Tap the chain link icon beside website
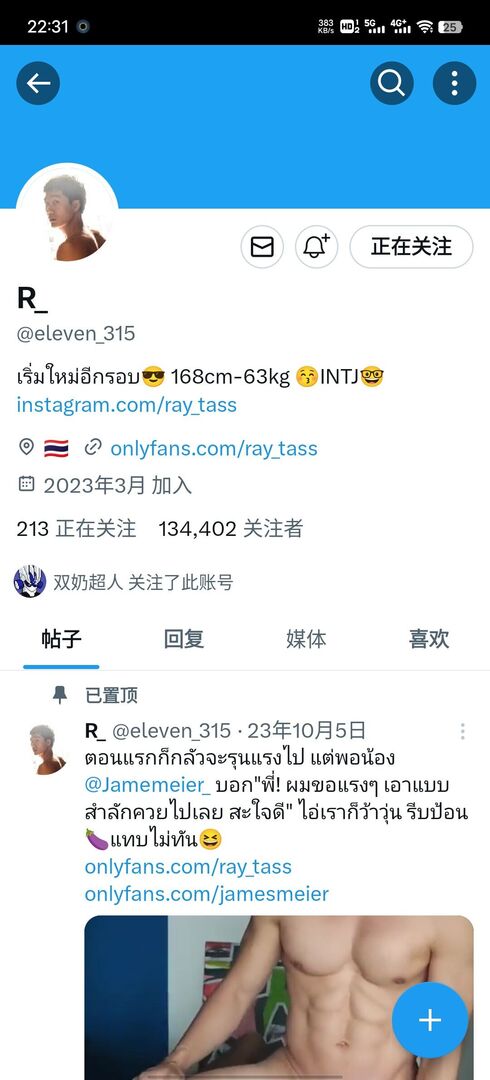This screenshot has height=1080, width=490. 93,448
